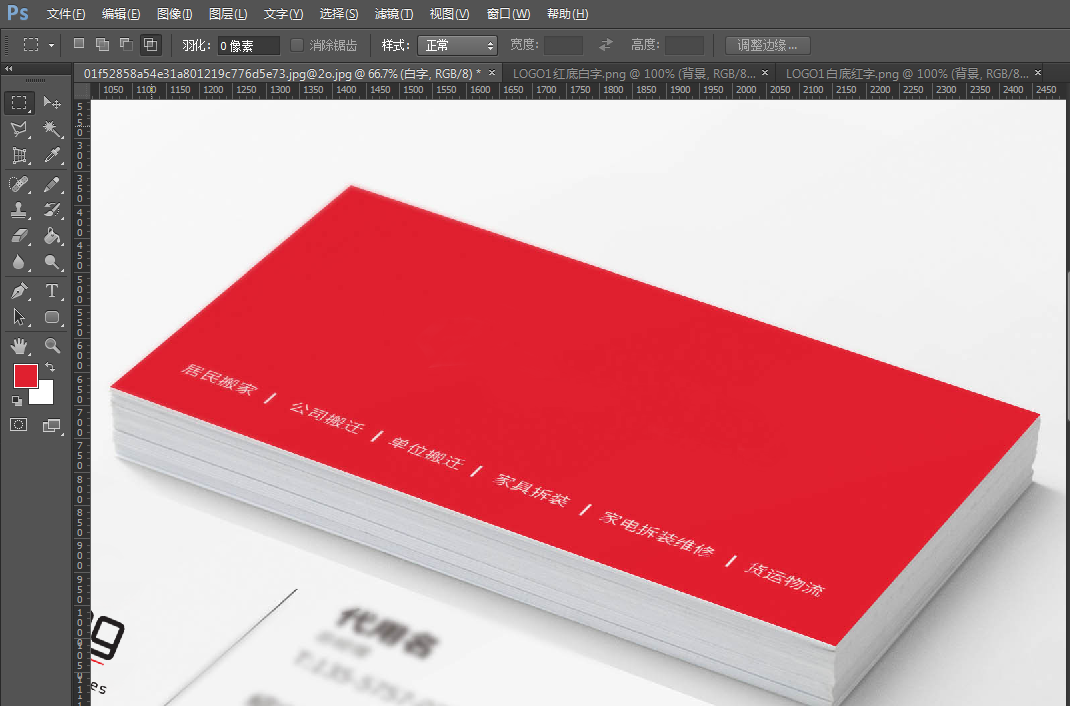Open the white background color picker
Viewport: 1070px width, 706px height.
tap(44, 395)
